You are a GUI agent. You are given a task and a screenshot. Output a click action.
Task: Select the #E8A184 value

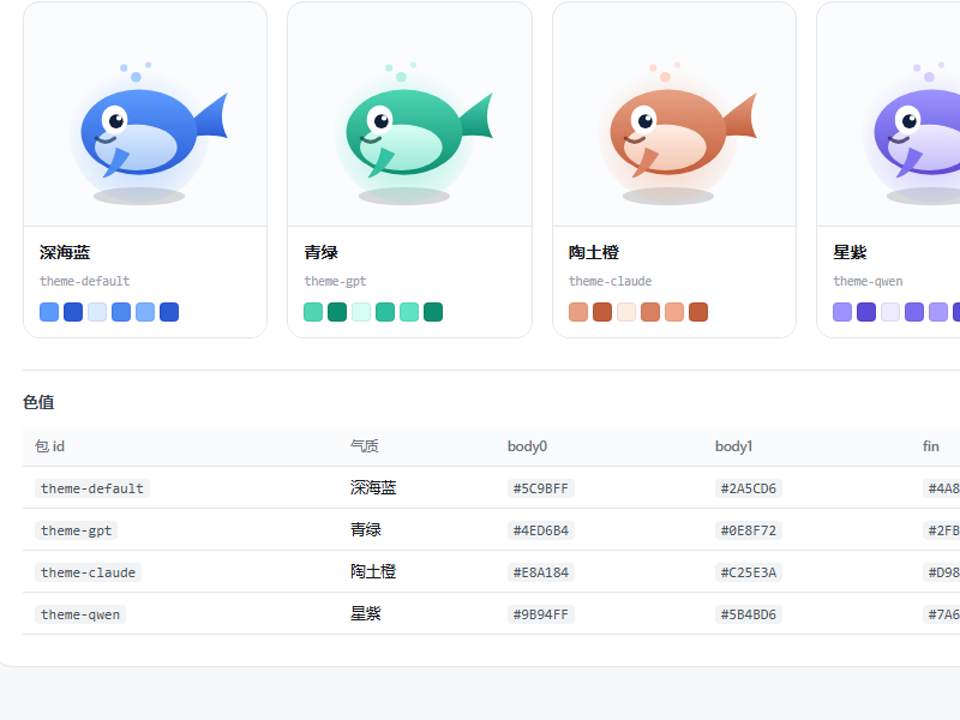(541, 572)
